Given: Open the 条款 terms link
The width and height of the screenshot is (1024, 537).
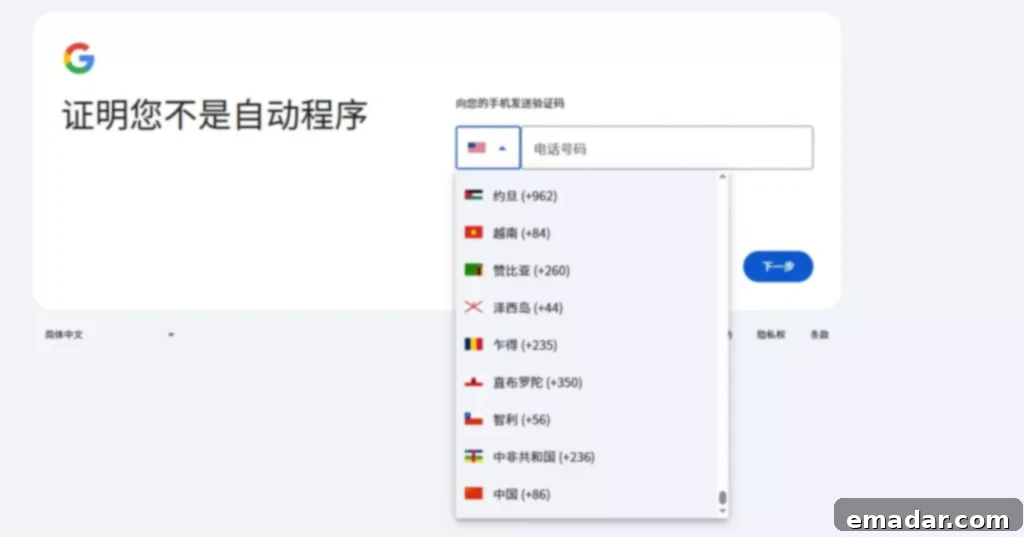Looking at the screenshot, I should click(820, 334).
